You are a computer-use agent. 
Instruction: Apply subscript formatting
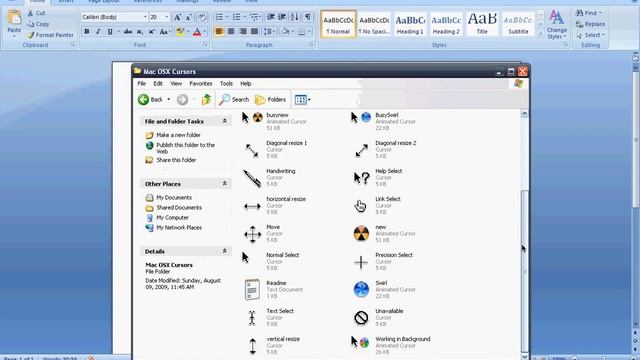coord(140,31)
